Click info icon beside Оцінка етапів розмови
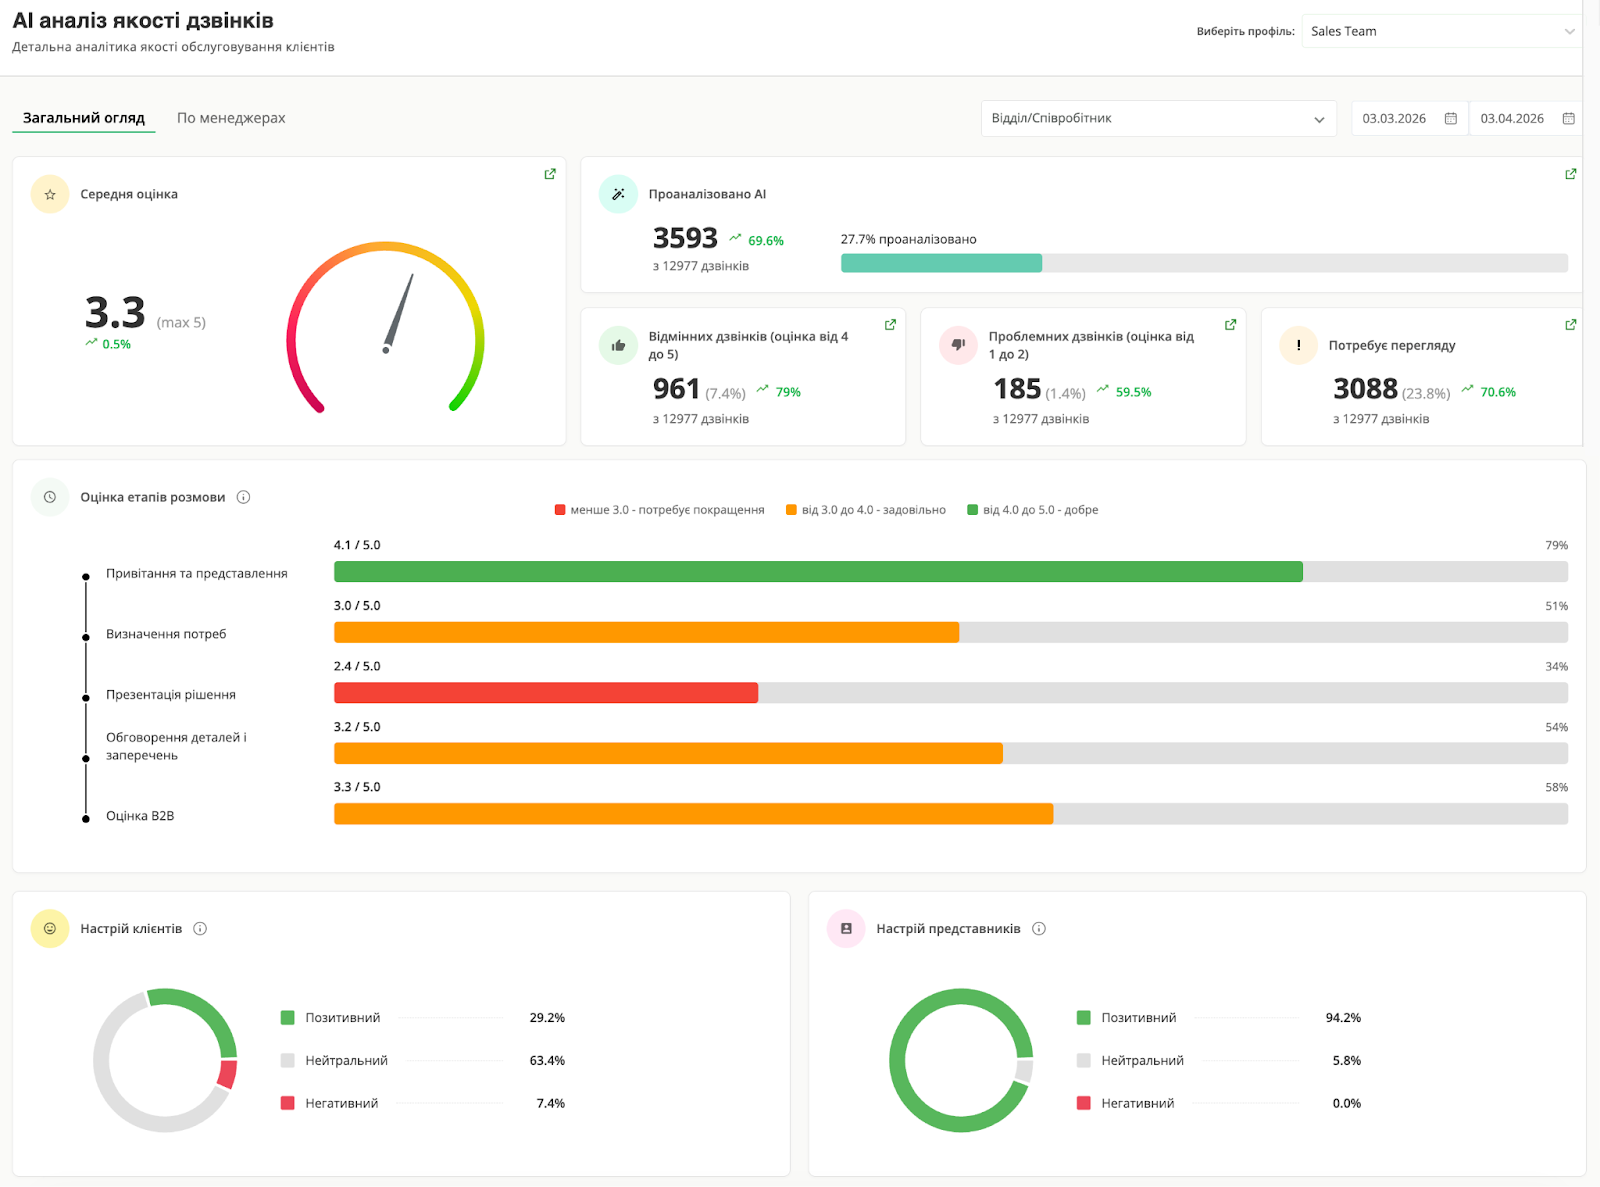This screenshot has width=1600, height=1187. click(243, 497)
